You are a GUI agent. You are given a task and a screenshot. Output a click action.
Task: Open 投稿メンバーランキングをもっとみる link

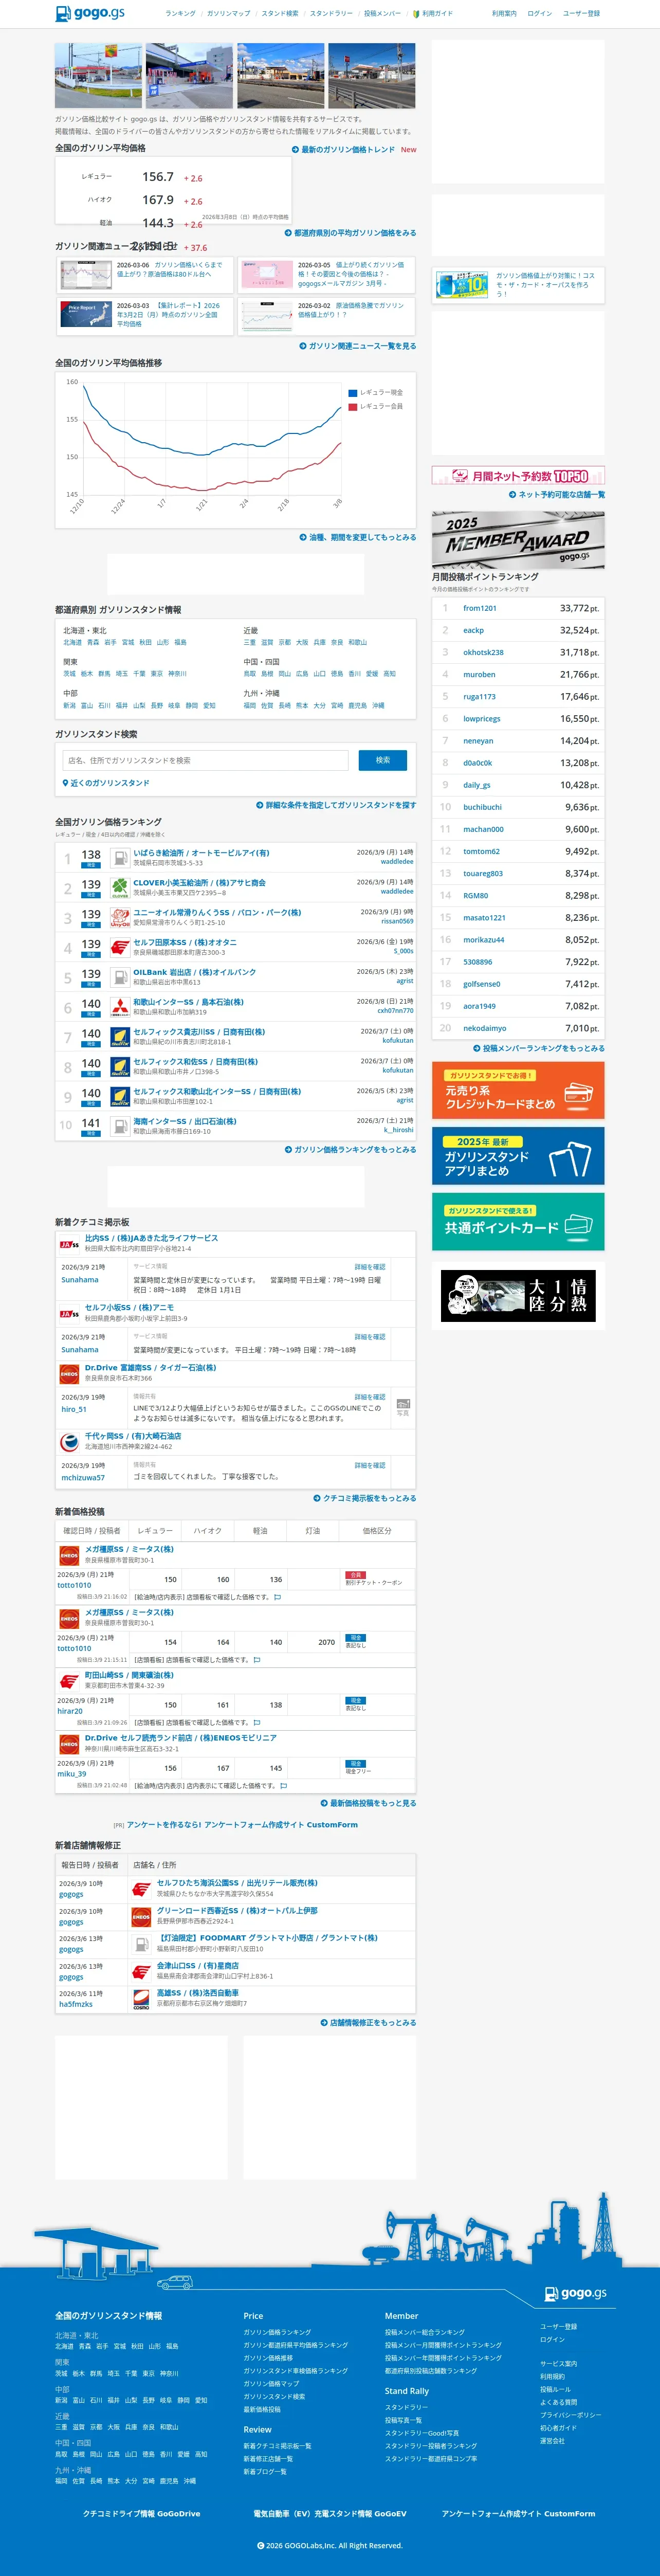[539, 1048]
